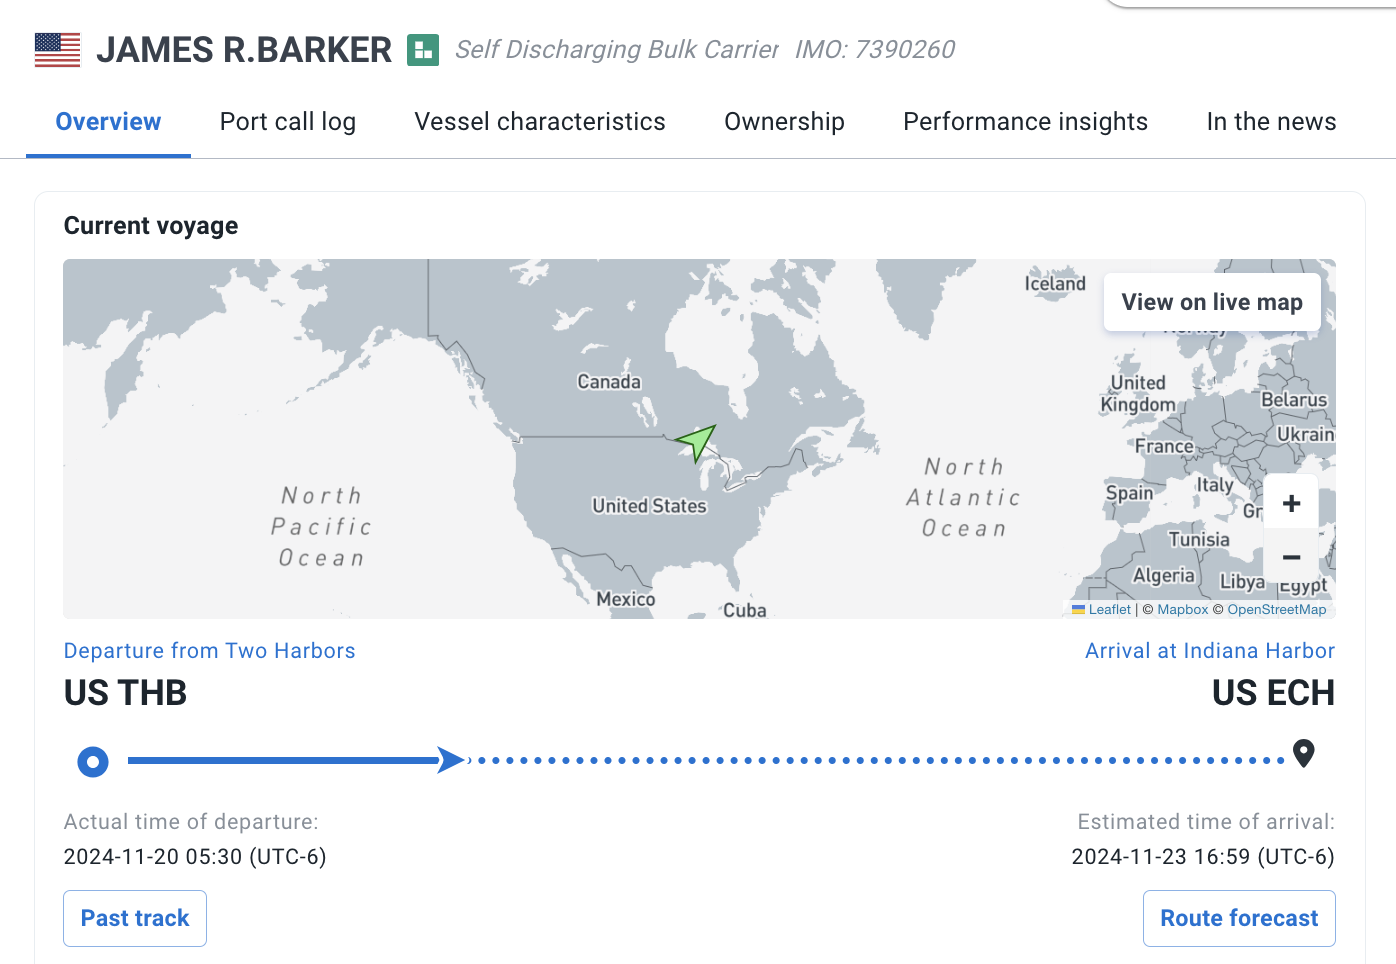Follow the Arrival at Indiana Harbor link
This screenshot has width=1396, height=964.
1210,651
